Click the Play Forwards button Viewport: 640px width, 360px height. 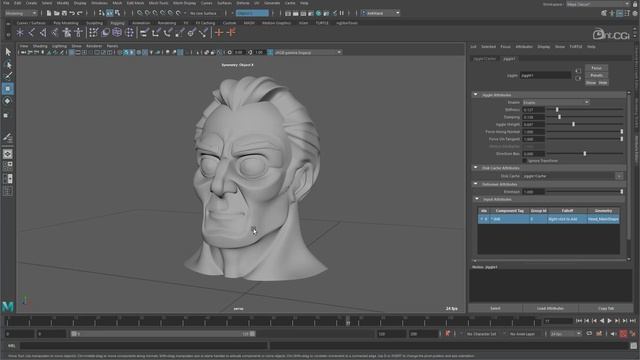pos(610,321)
